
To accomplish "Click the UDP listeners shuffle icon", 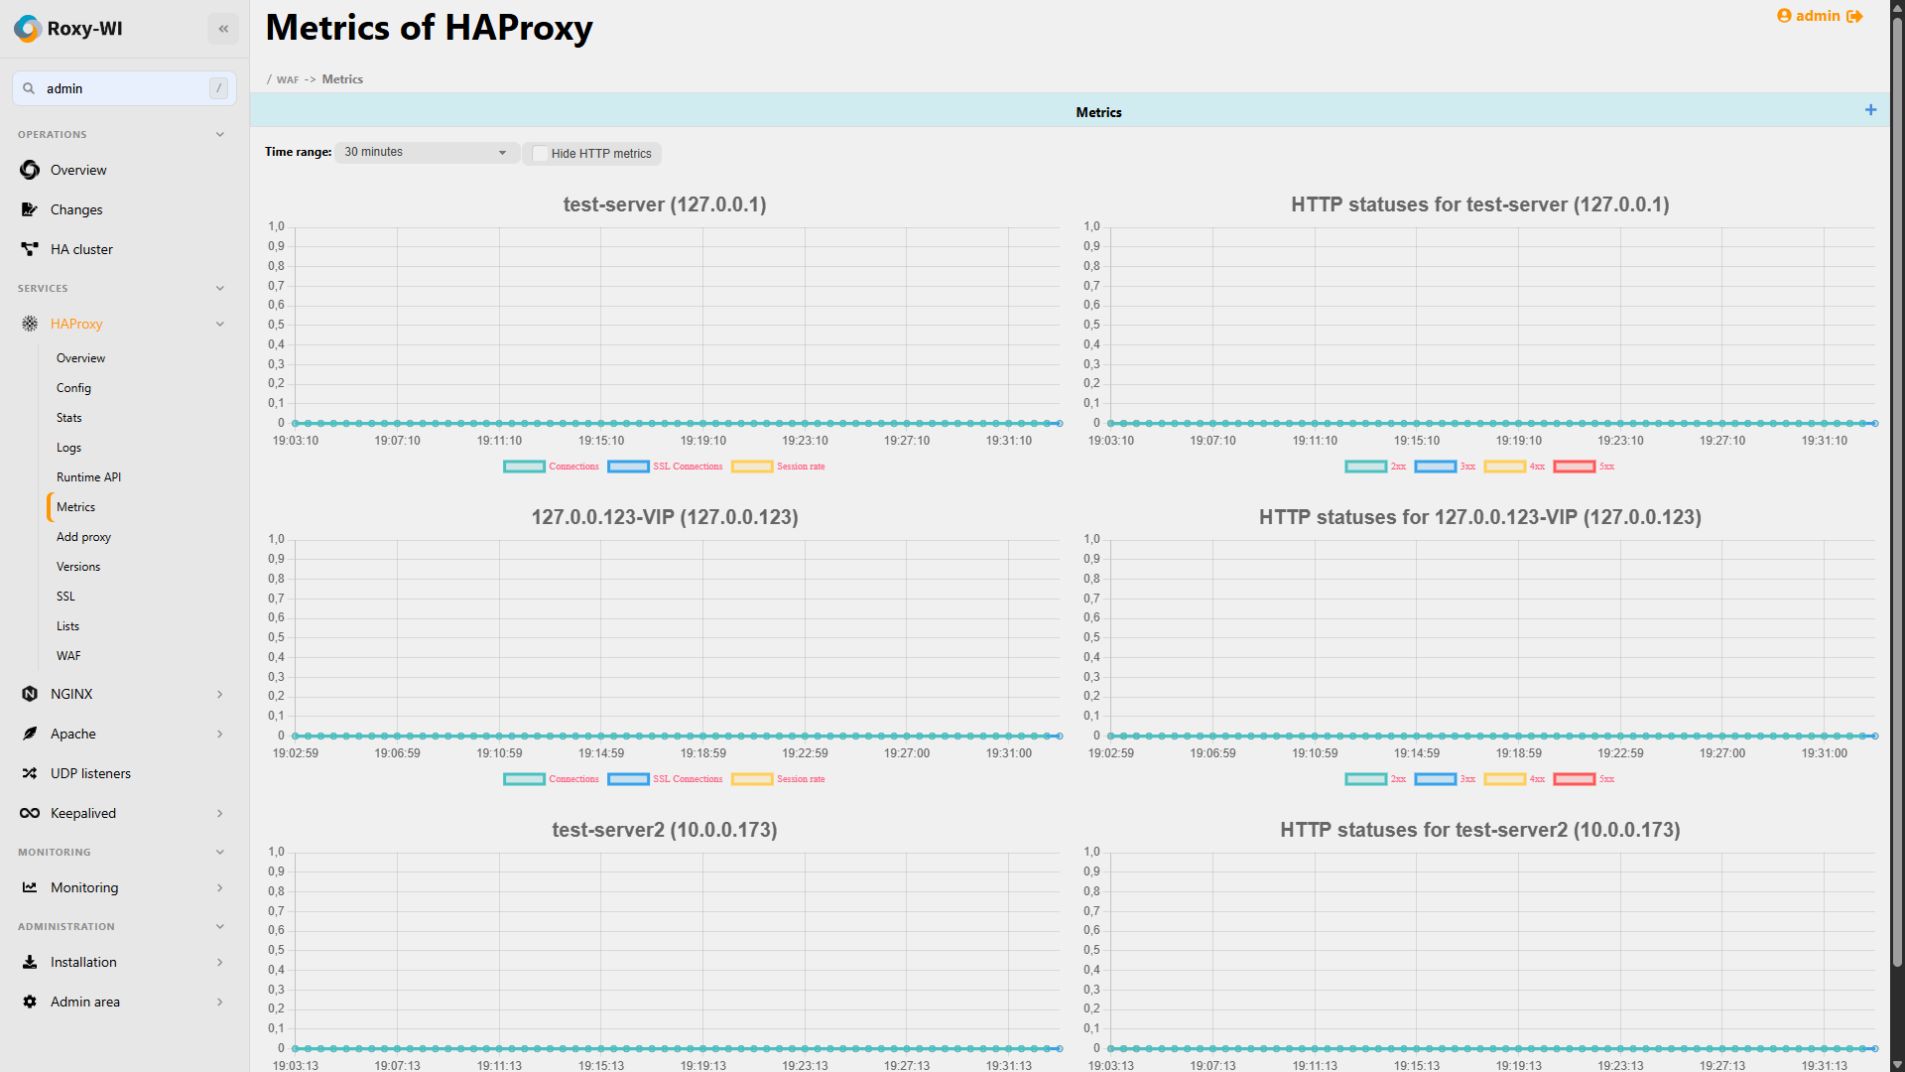I will [x=30, y=773].
